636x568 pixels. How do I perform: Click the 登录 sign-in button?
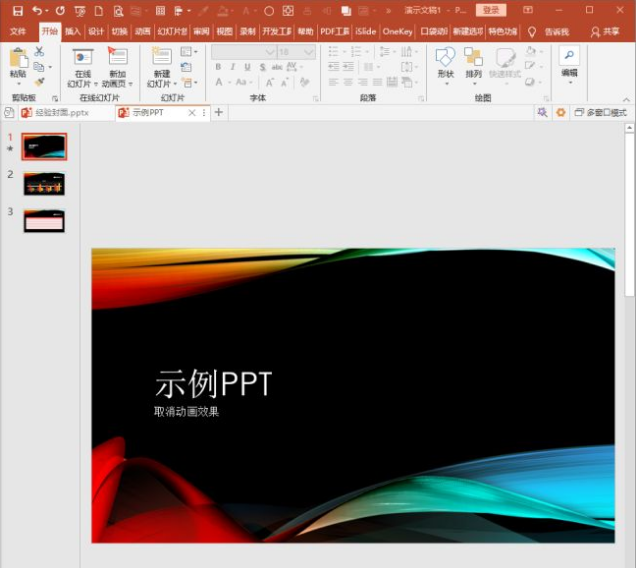click(490, 10)
